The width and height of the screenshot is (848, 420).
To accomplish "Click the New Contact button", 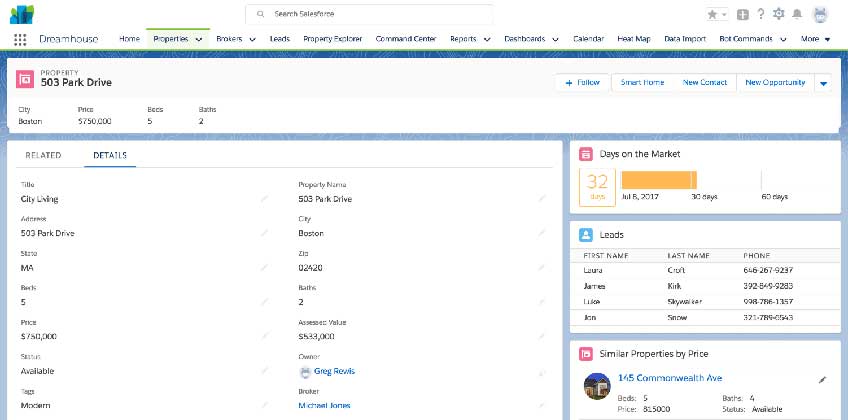I will pyautogui.click(x=705, y=83).
